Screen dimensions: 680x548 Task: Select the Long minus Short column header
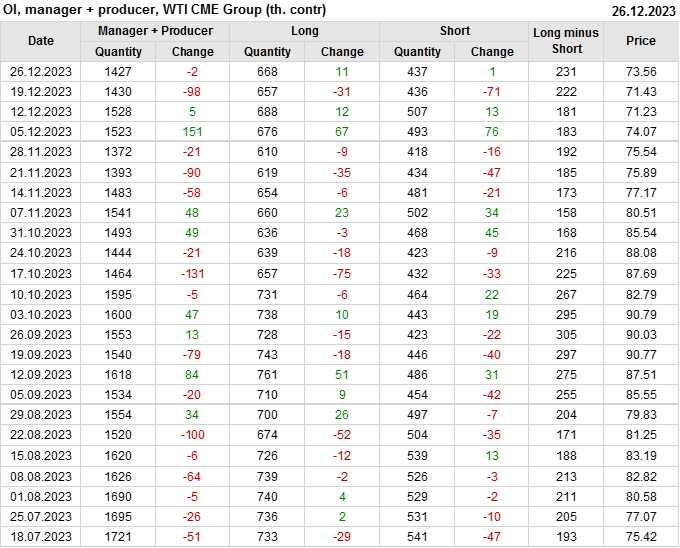[x=566, y=41]
